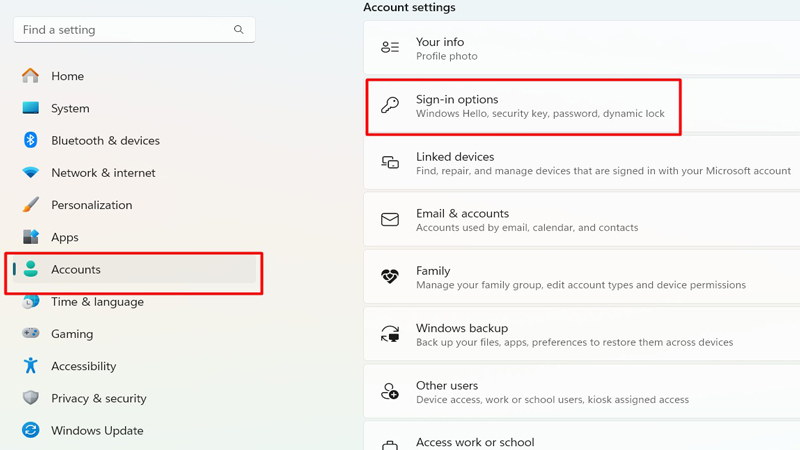The width and height of the screenshot is (800, 450).
Task: Open Windows backup settings
Action: point(582,334)
